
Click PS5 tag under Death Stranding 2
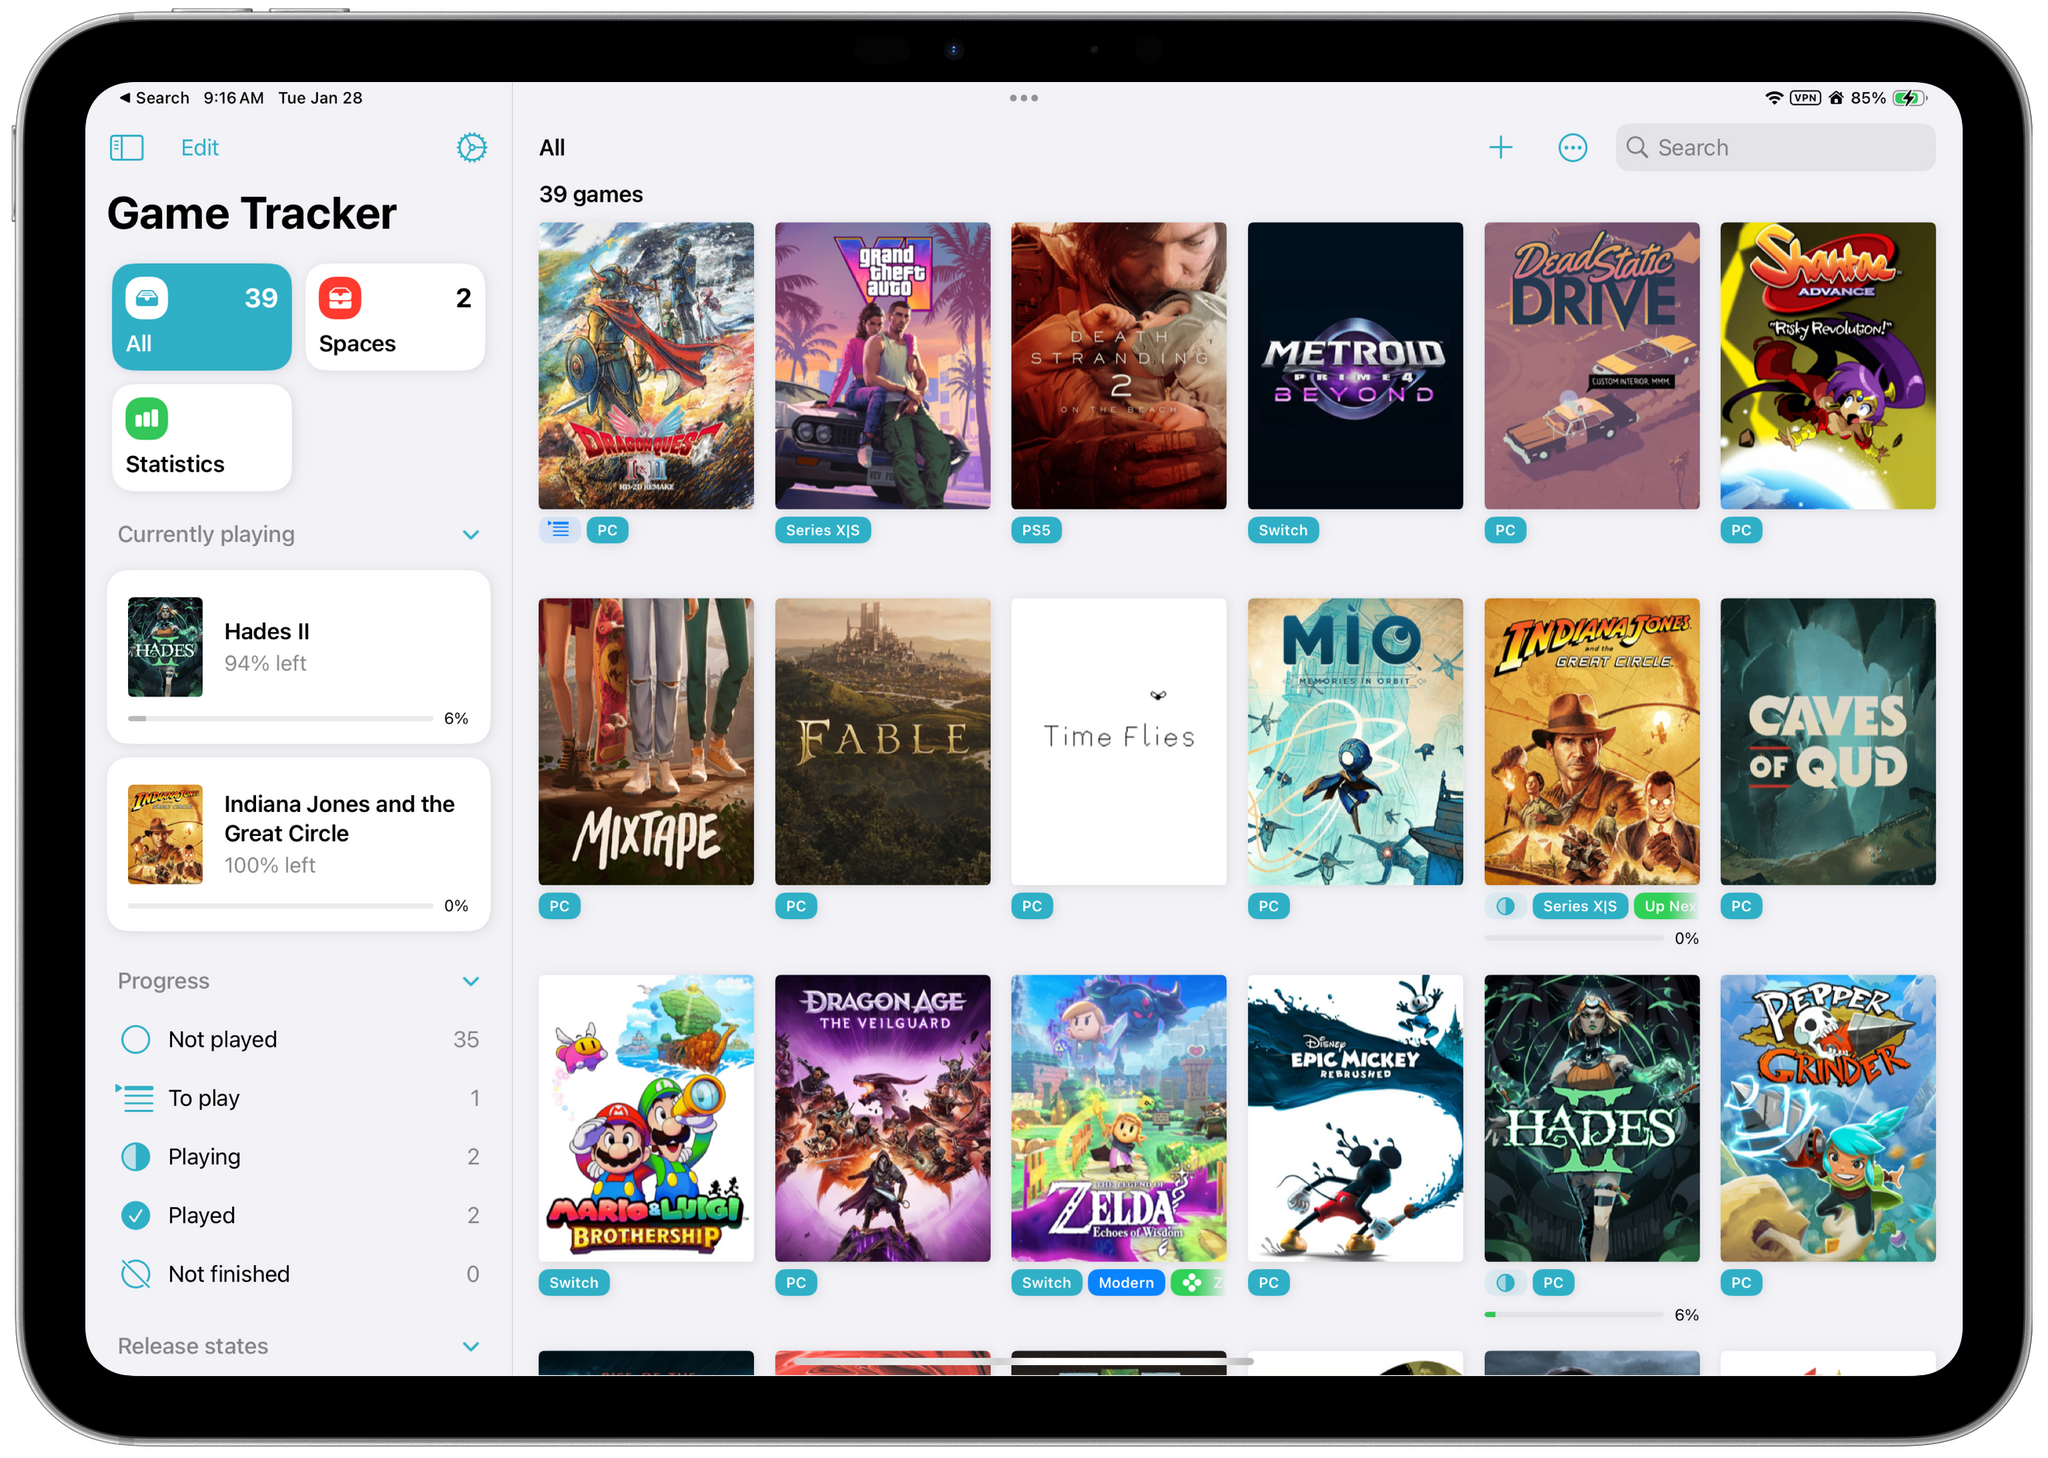click(1036, 530)
